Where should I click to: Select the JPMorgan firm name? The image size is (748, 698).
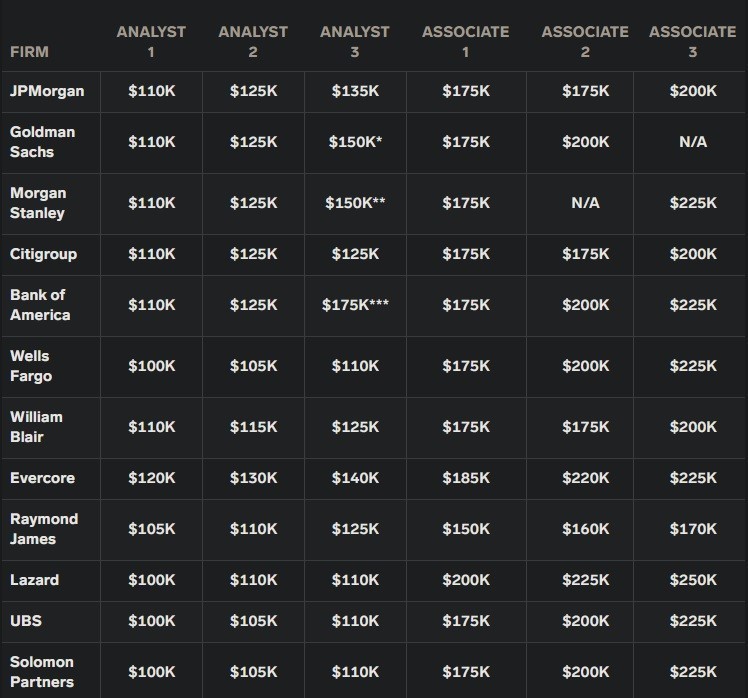[47, 91]
